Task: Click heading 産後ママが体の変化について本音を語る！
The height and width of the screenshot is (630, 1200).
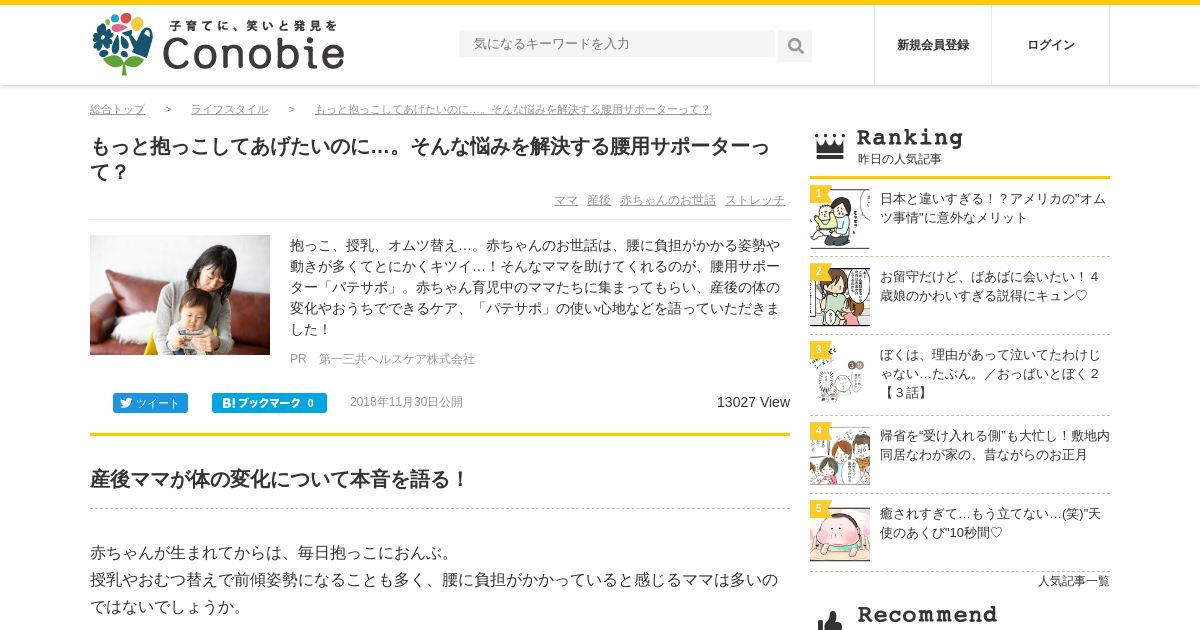Action: [279, 479]
